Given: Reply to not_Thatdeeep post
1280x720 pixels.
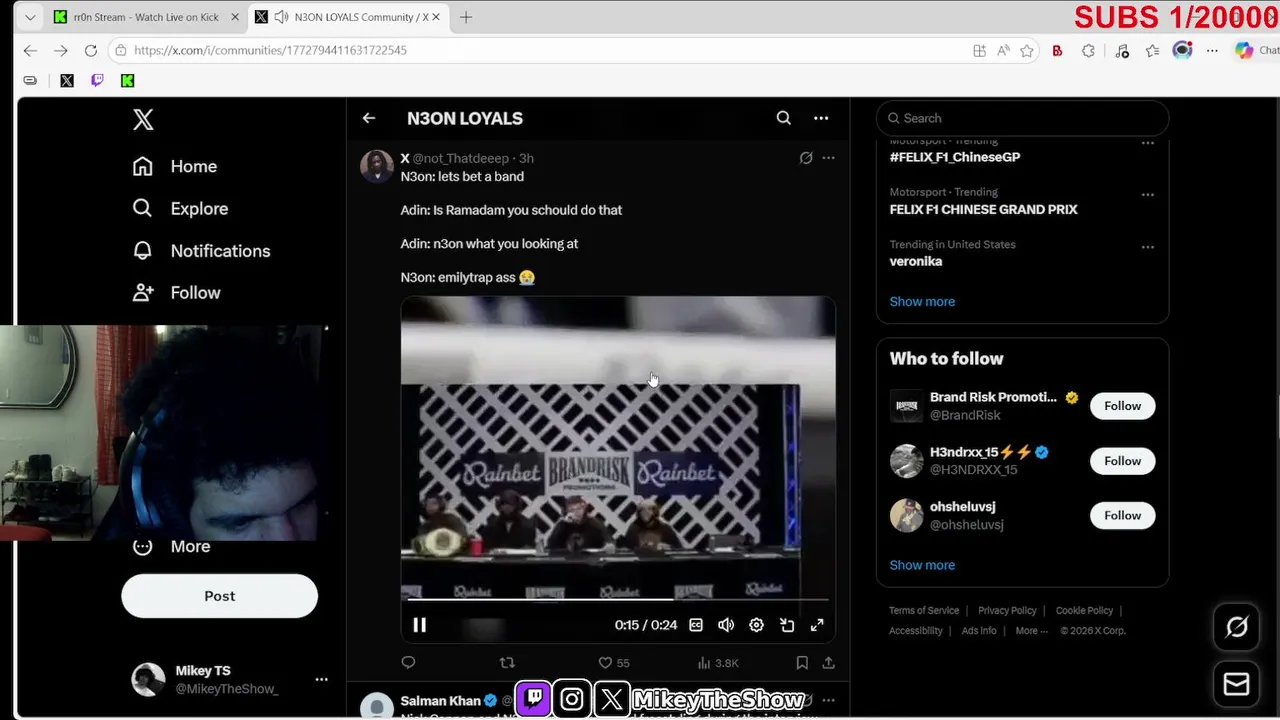Looking at the screenshot, I should (408, 662).
